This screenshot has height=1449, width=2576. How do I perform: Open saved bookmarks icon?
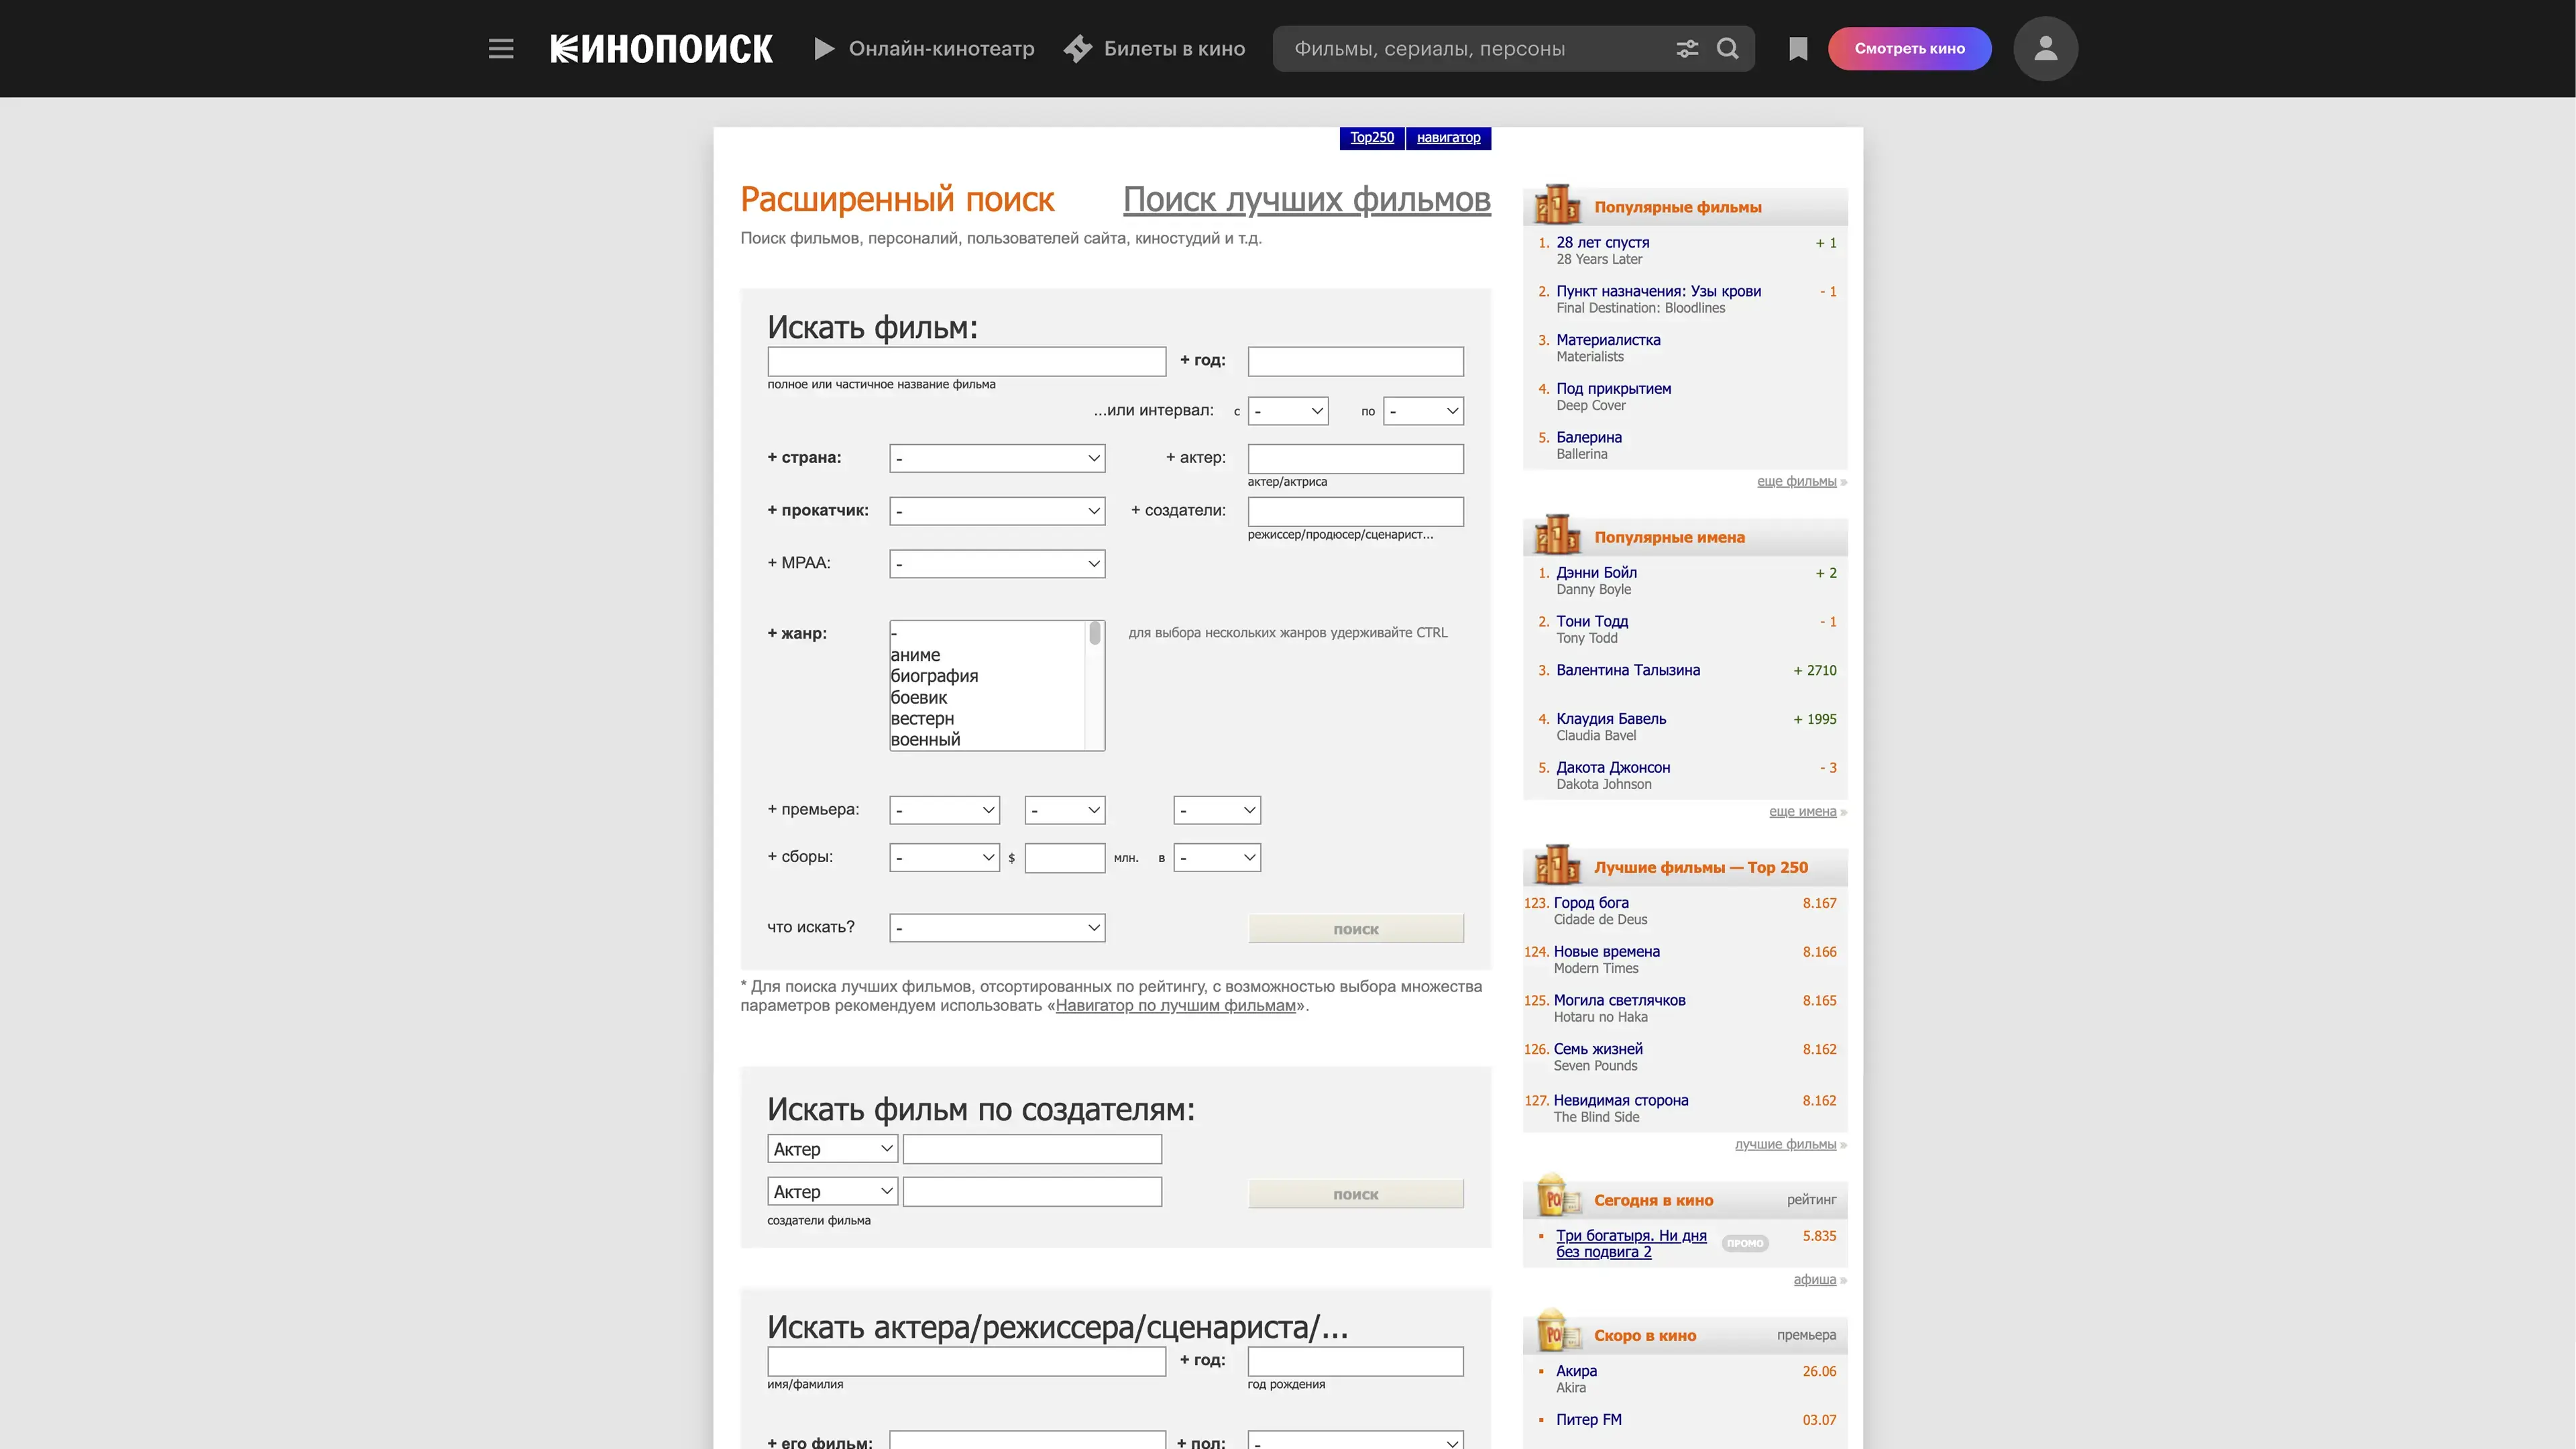click(x=1798, y=48)
